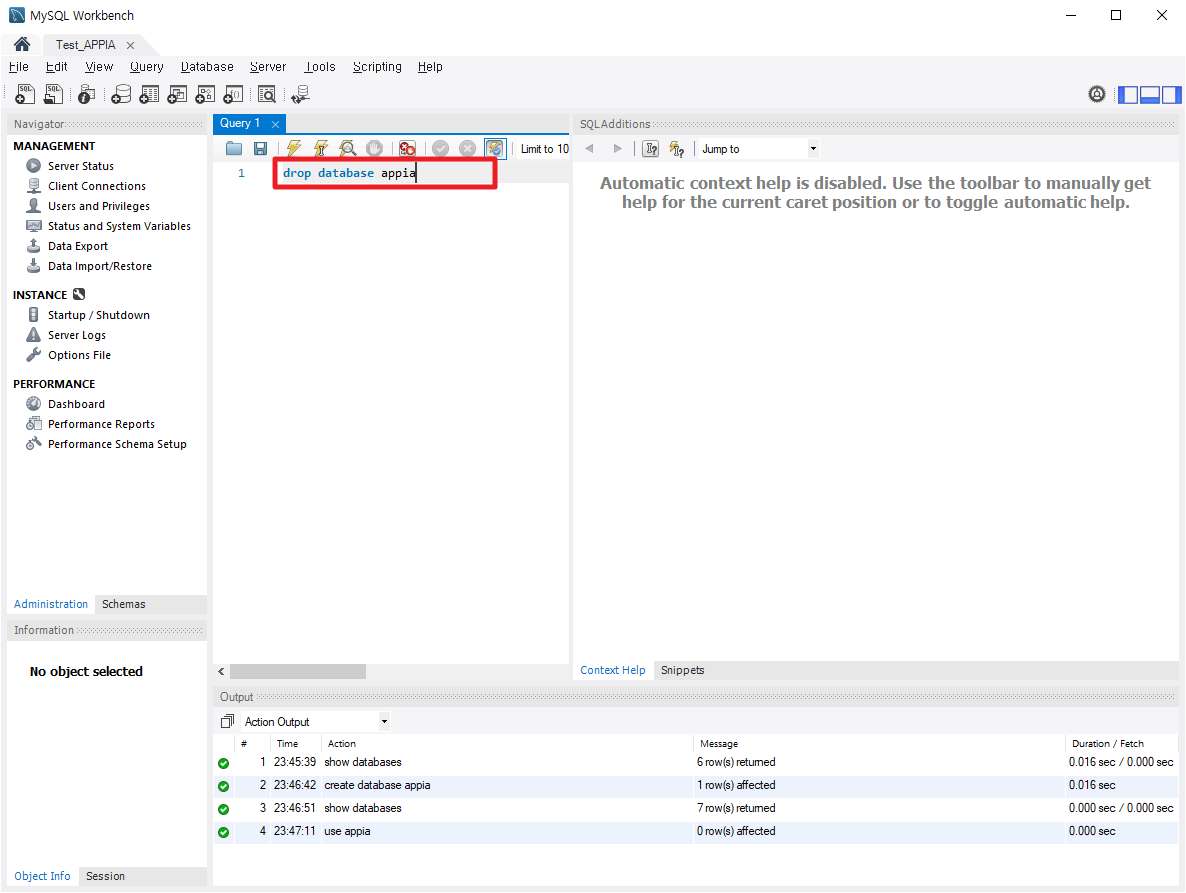The image size is (1186, 893).
Task: Create a new stored procedure icon
Action: (205, 94)
